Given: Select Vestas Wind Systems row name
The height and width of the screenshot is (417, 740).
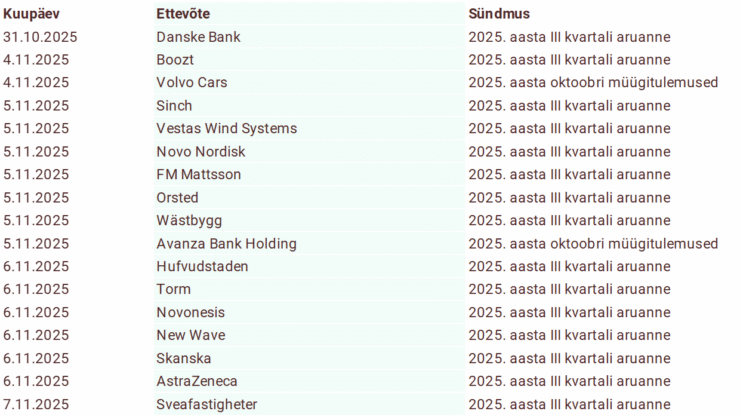Looking at the screenshot, I should click(x=226, y=129).
